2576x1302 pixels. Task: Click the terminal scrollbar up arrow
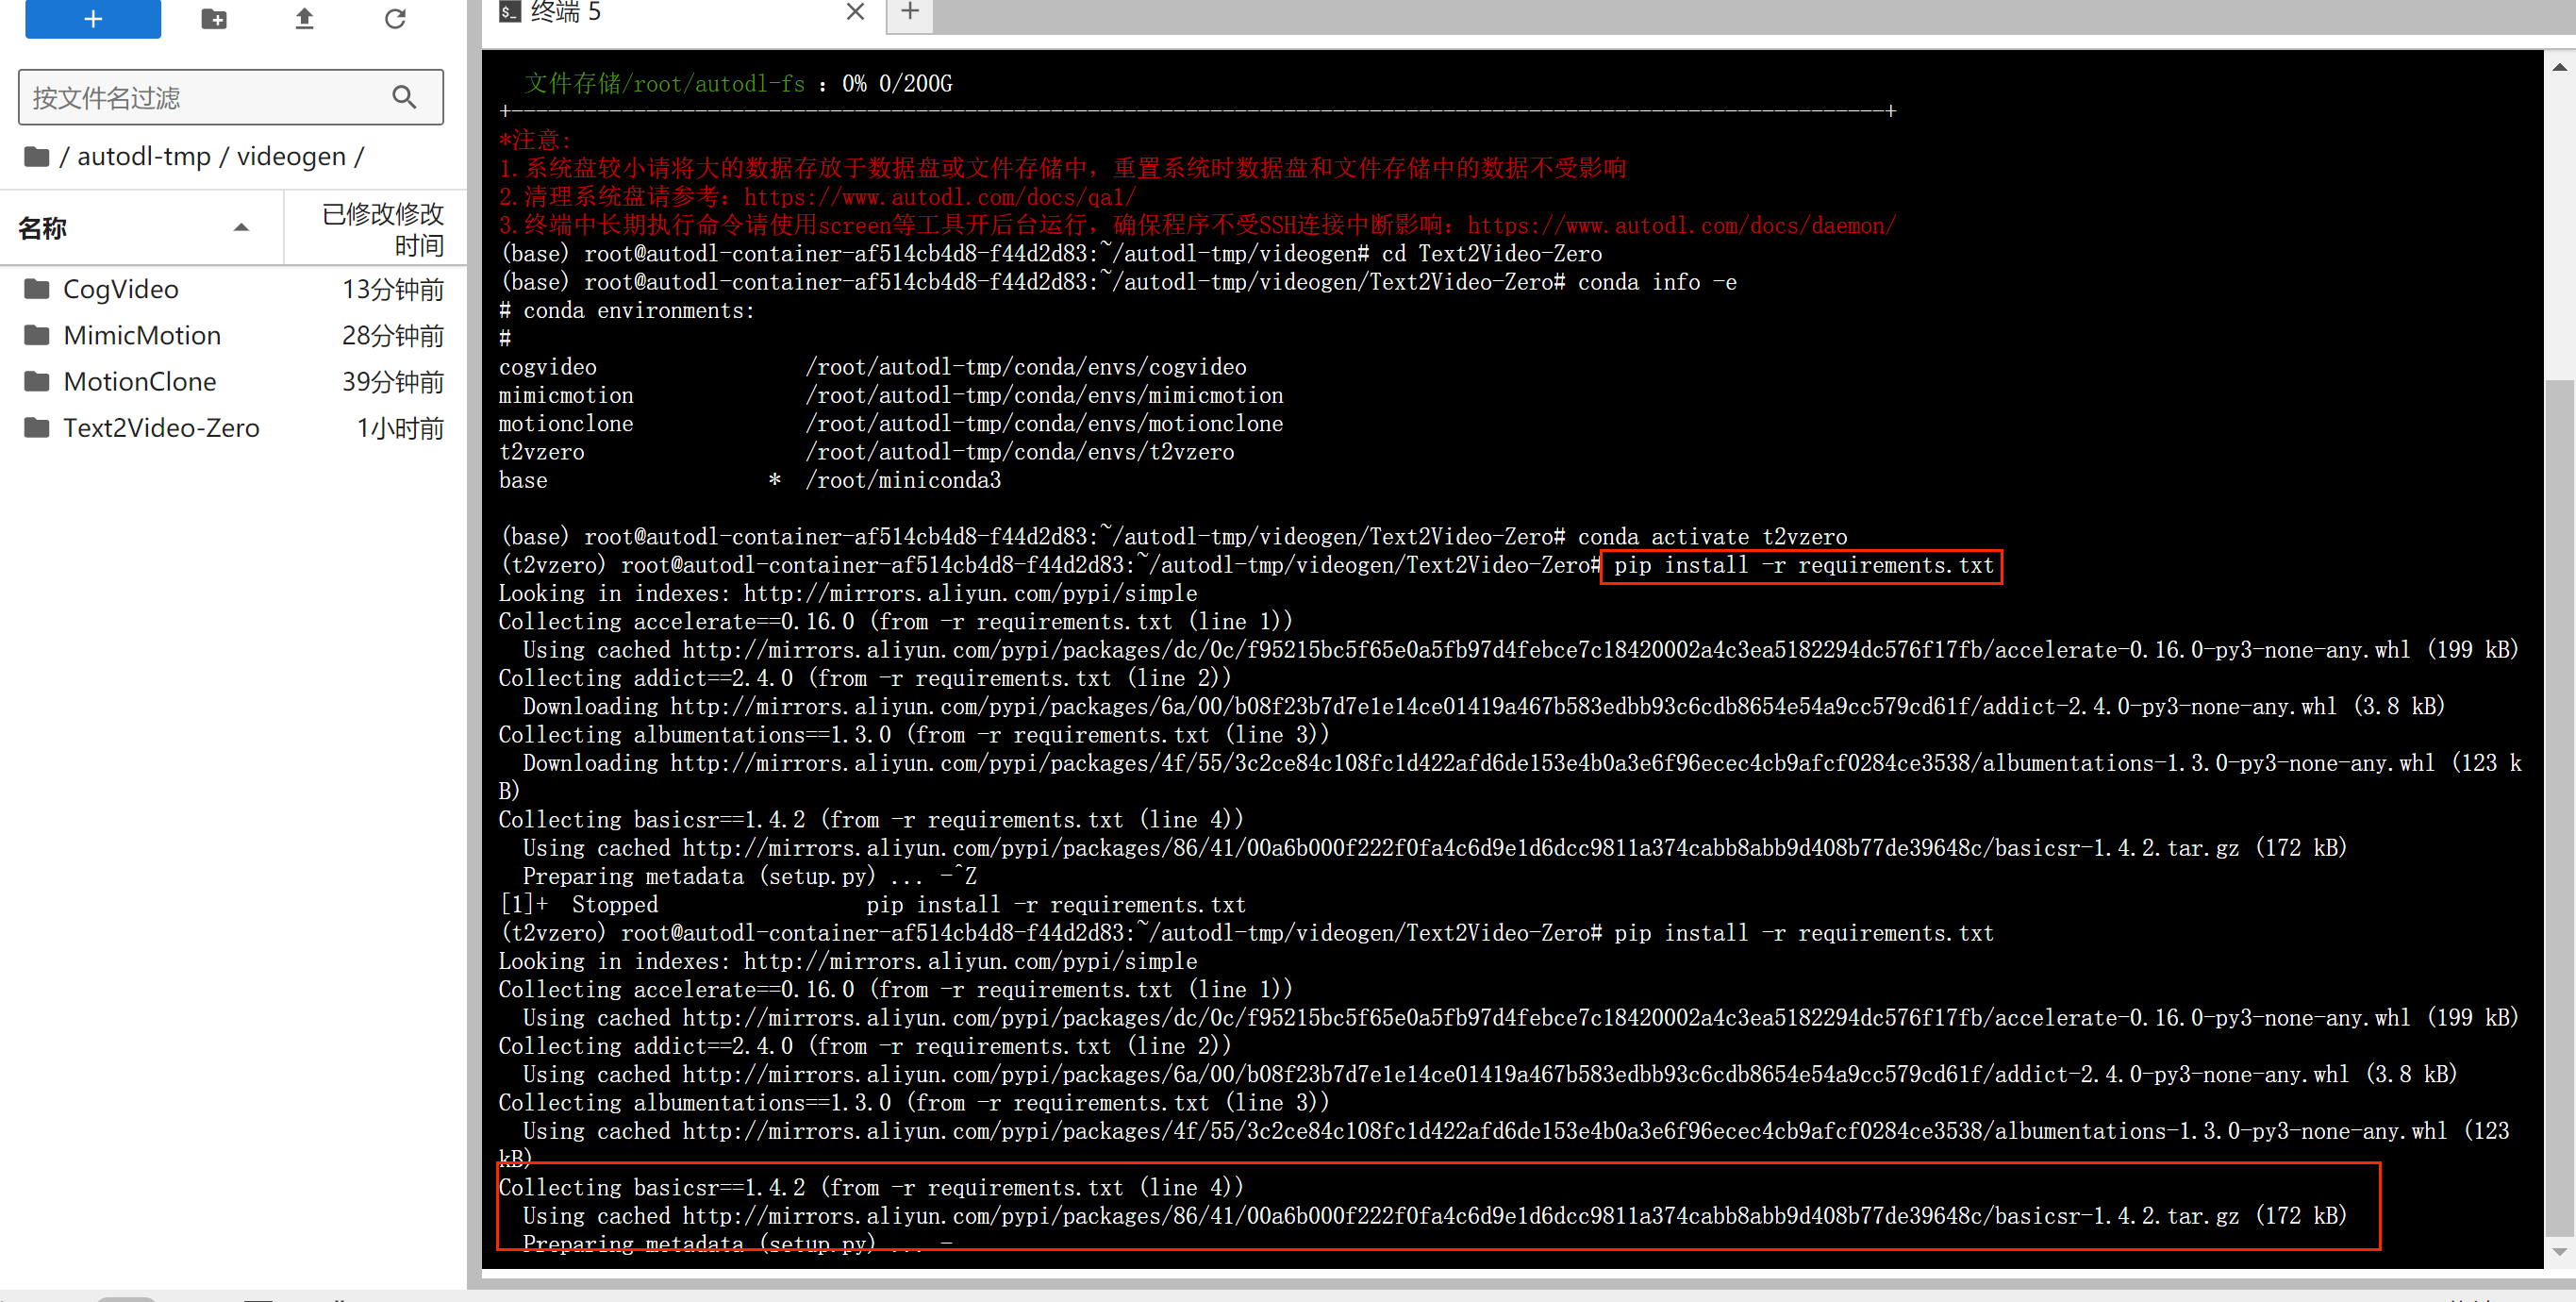coord(2558,67)
